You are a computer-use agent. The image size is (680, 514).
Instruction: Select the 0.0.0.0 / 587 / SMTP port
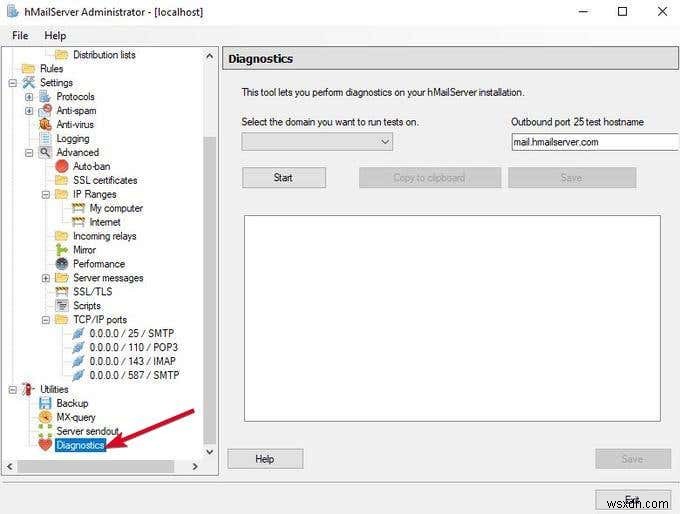(x=134, y=375)
